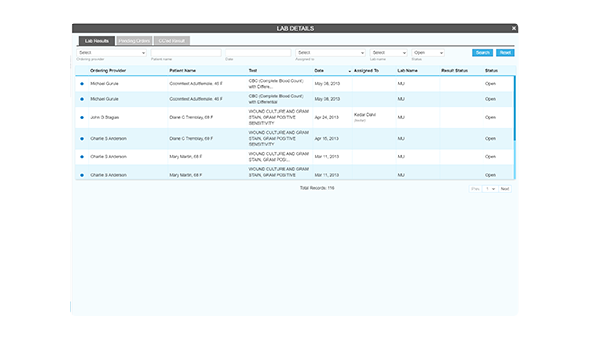Sort by the Ordering Provider column header
Image resolution: width=590 pixels, height=360 pixels.
click(108, 70)
